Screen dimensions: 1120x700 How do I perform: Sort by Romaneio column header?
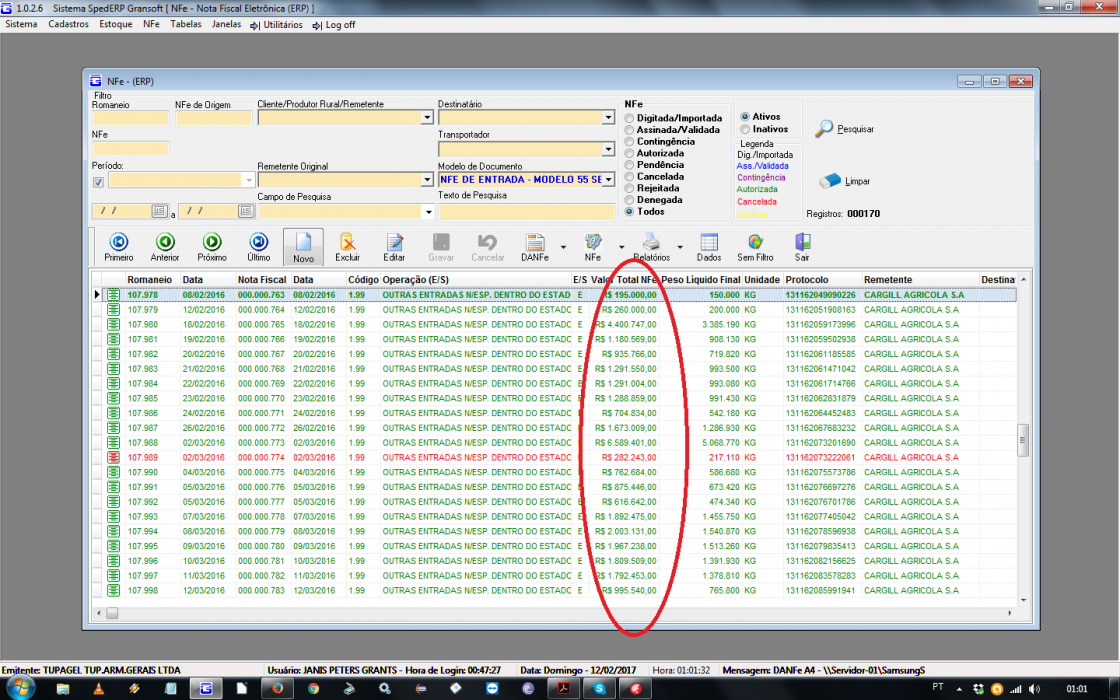pyautogui.click(x=152, y=279)
